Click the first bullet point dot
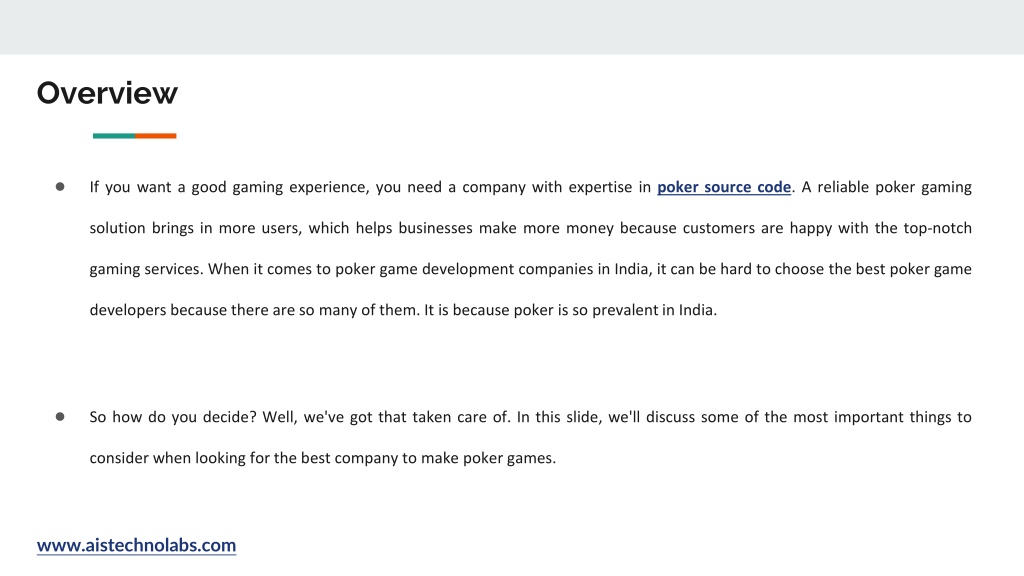1024x576 pixels. [x=60, y=187]
